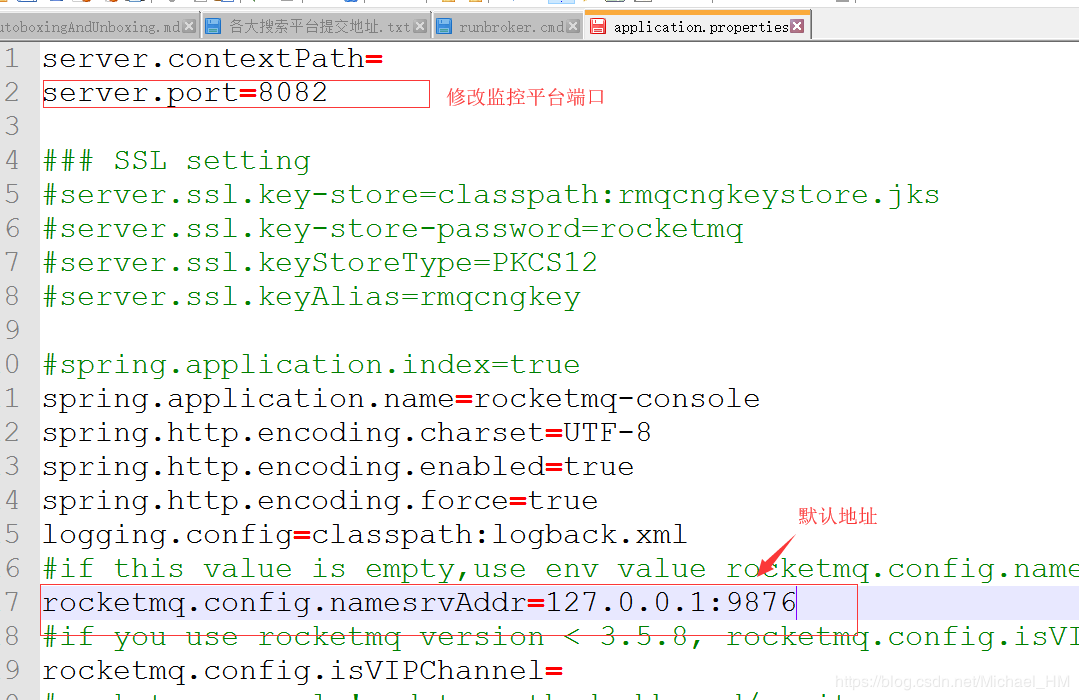
Task: Switch to the runbroker.cmd tab
Action: [509, 27]
